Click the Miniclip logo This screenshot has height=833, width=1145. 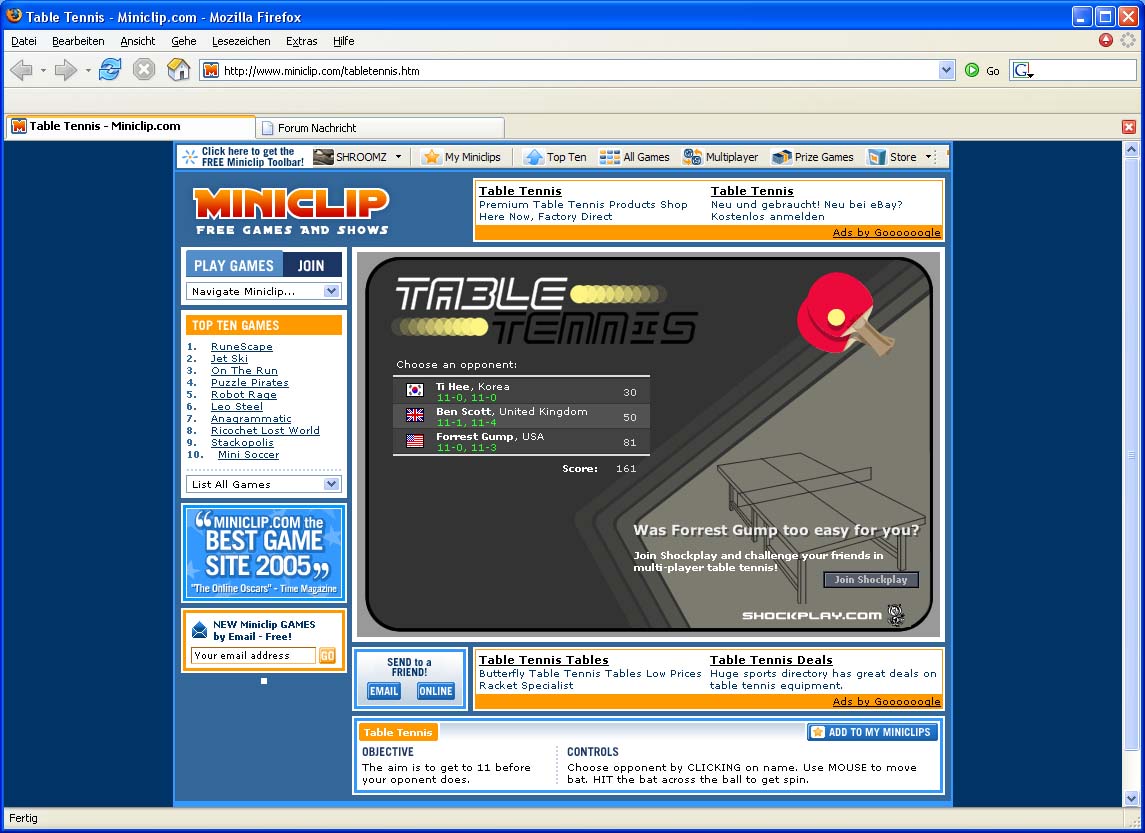(x=291, y=212)
